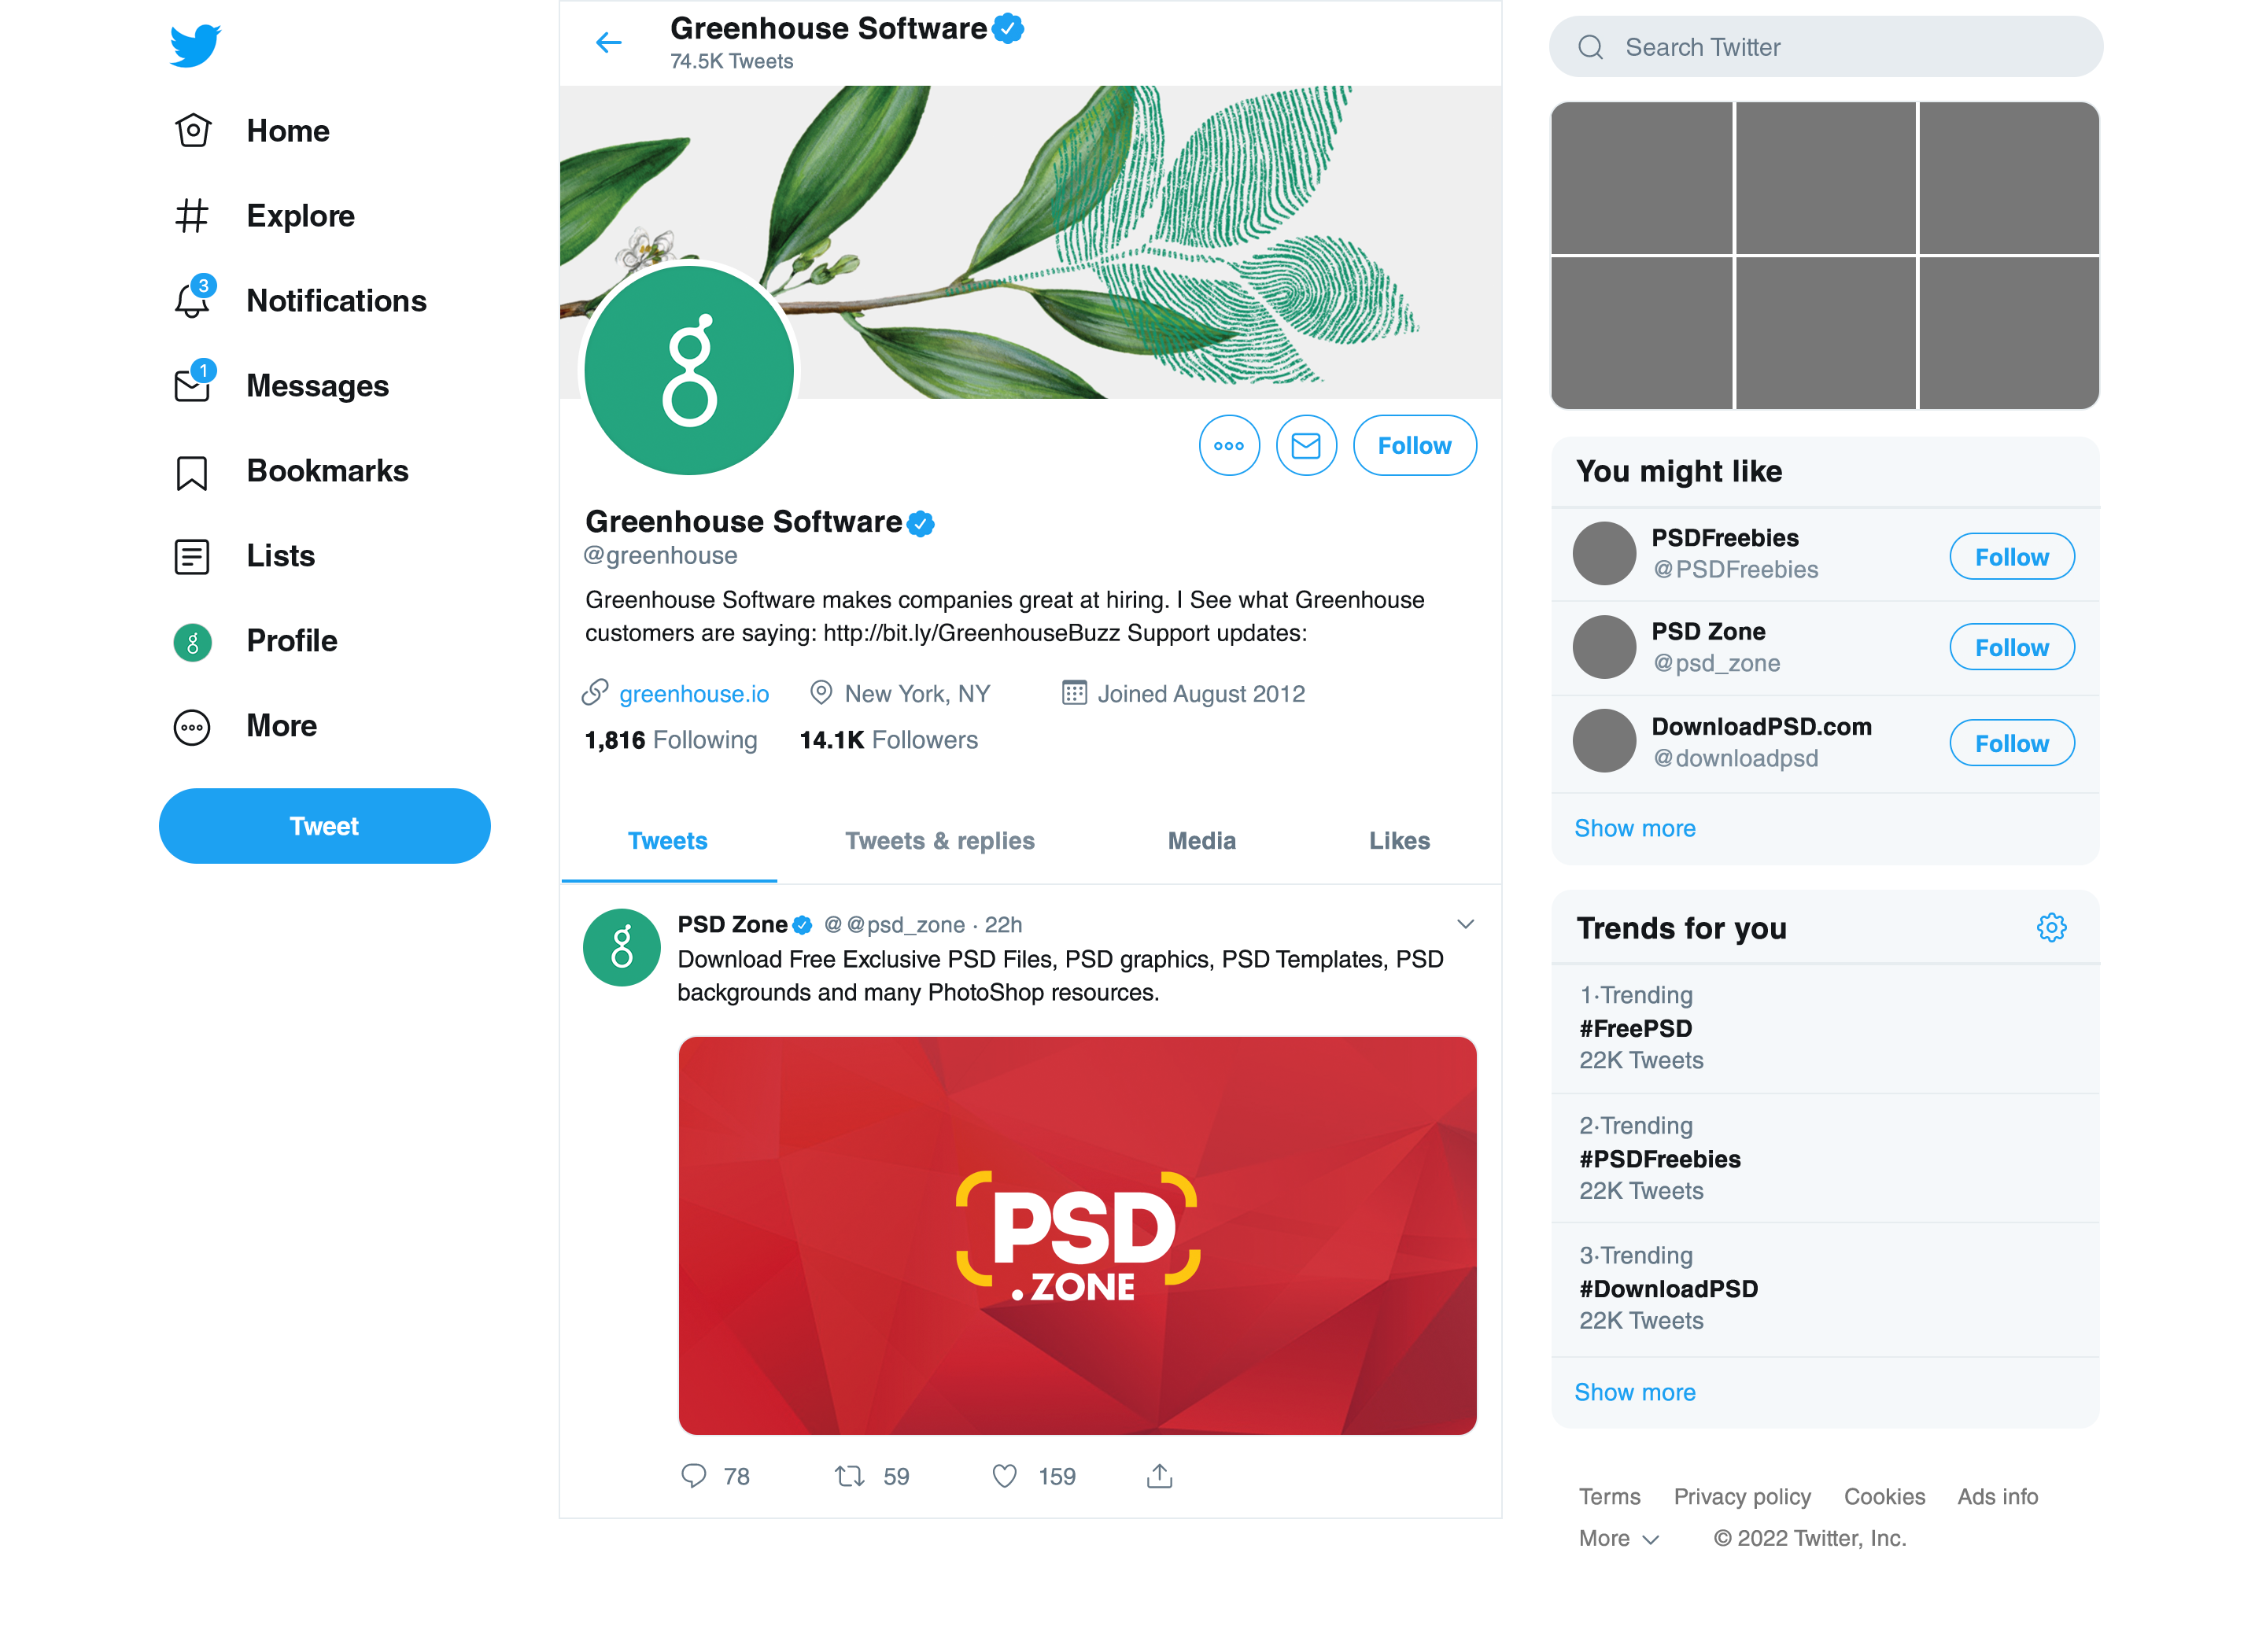Open the Tweets & replies tab
The width and height of the screenshot is (2266, 1652).
coord(939,841)
